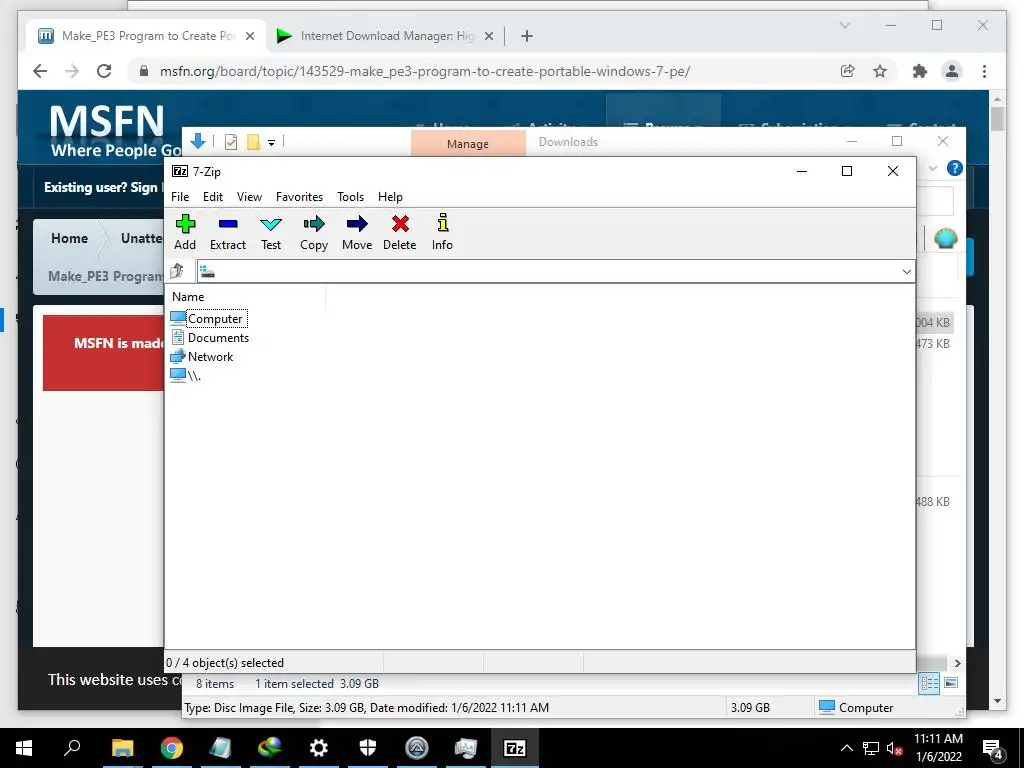The height and width of the screenshot is (768, 1024).
Task: Click the Properties checkmark icon in Explorer toolbar
Action: (x=231, y=142)
